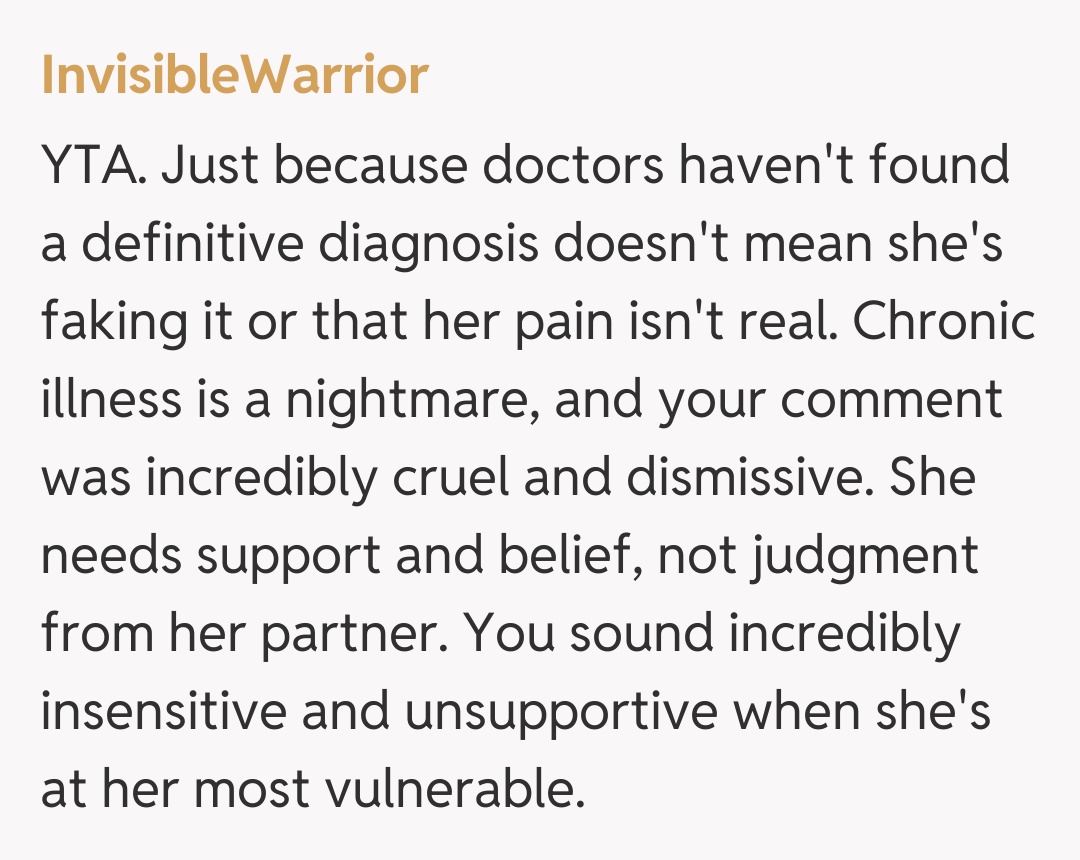The width and height of the screenshot is (1080, 860).
Task: Click the word "illness" in the comment
Action: tap(107, 401)
